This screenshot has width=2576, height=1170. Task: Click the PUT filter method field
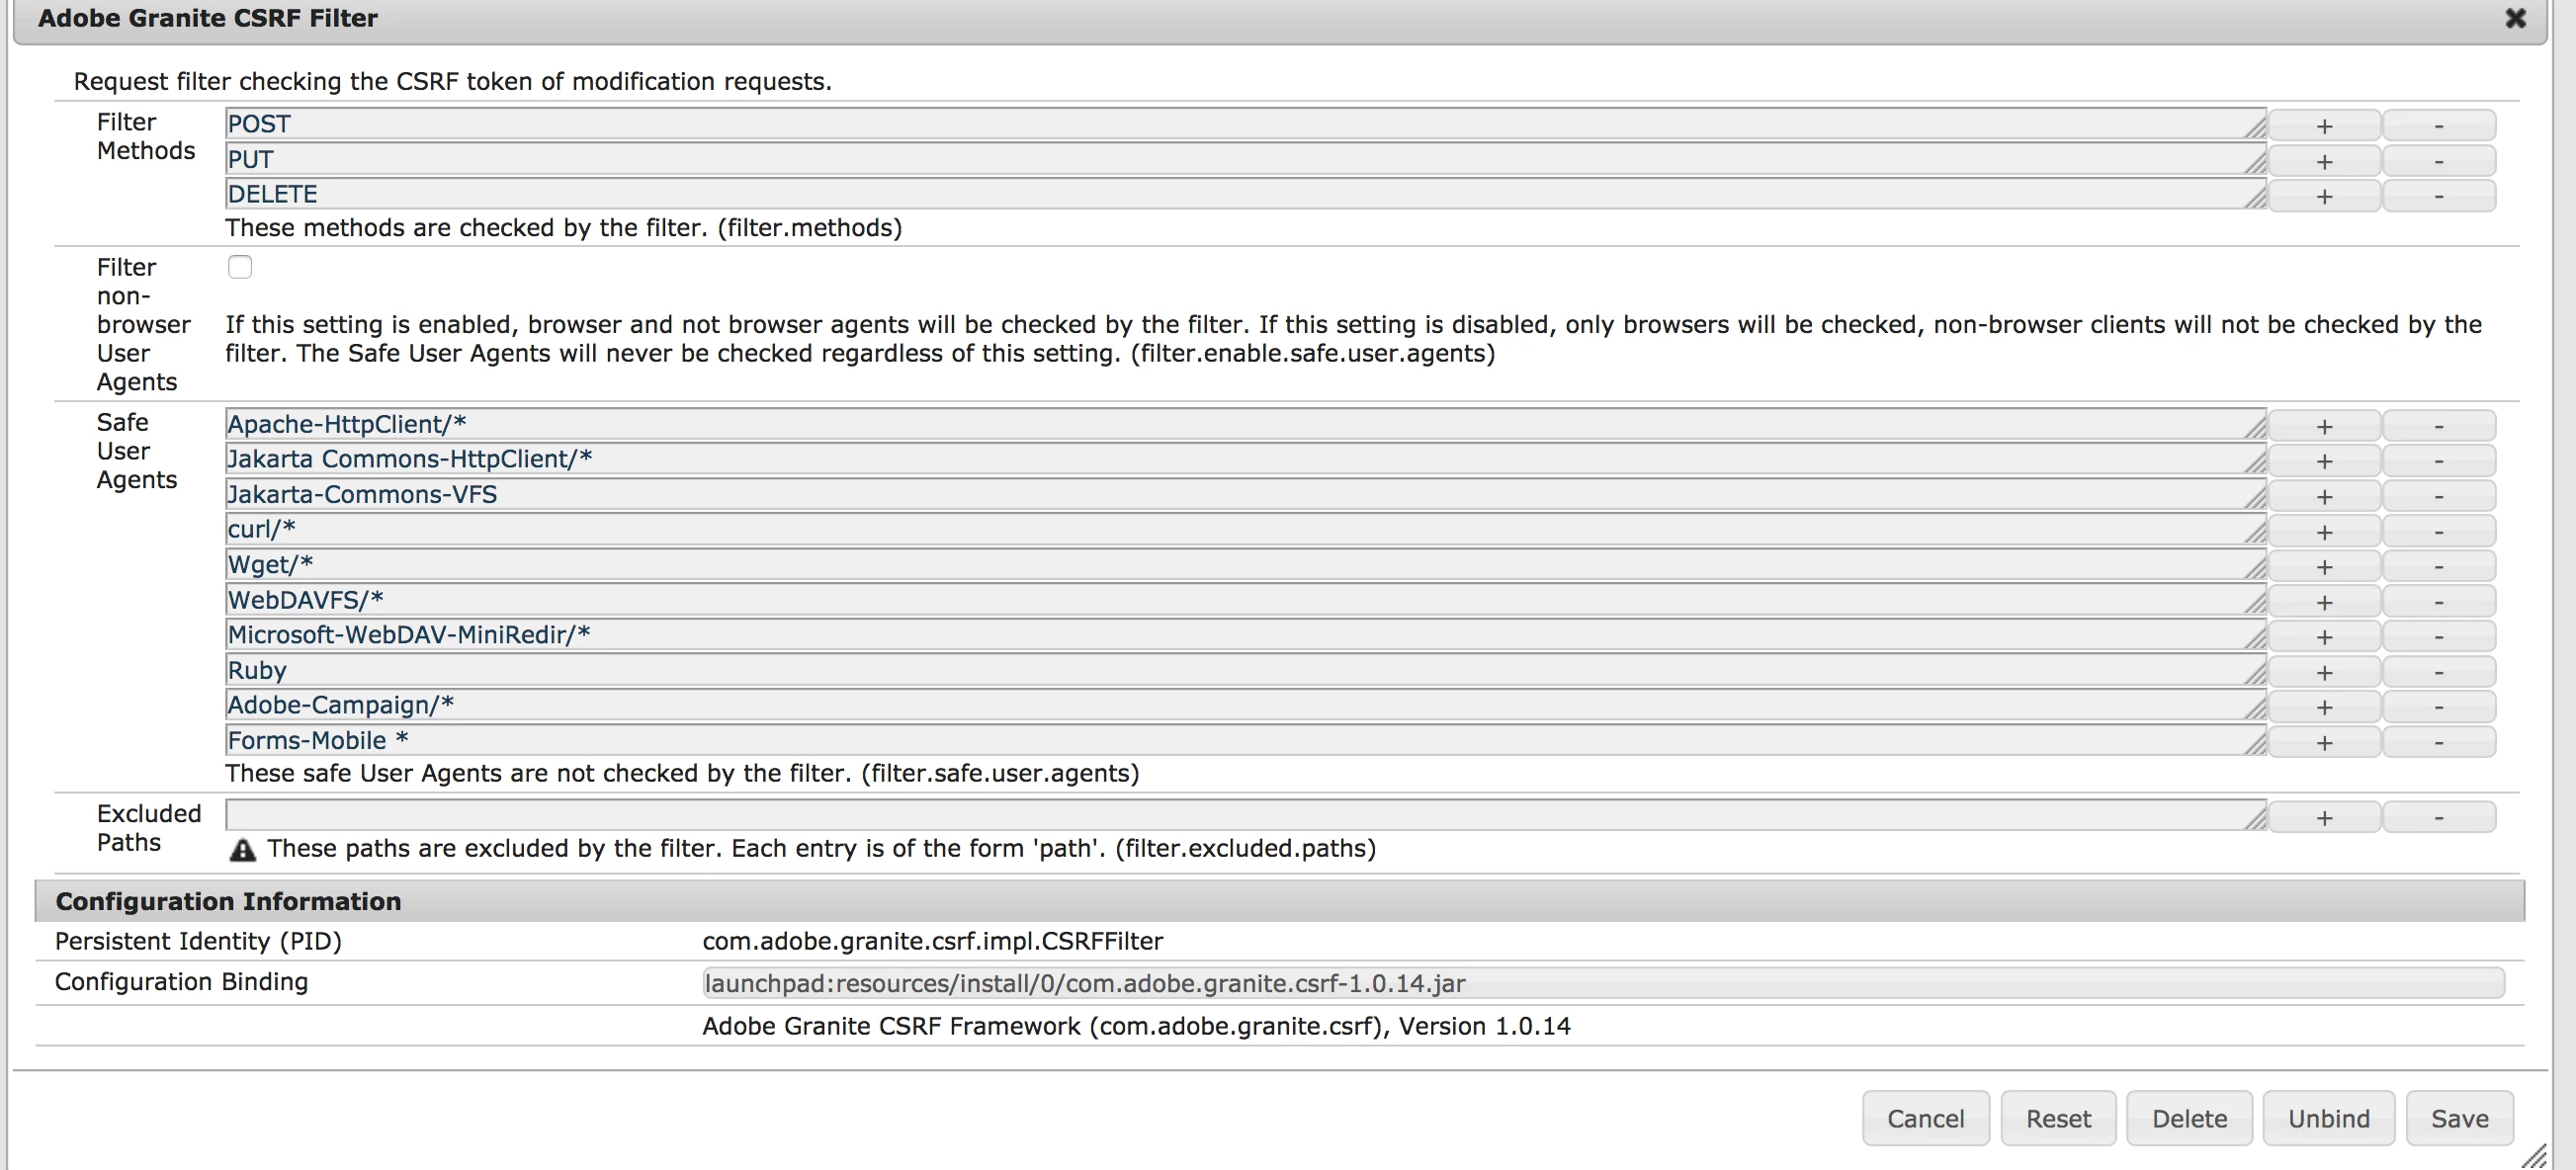[x=1240, y=160]
